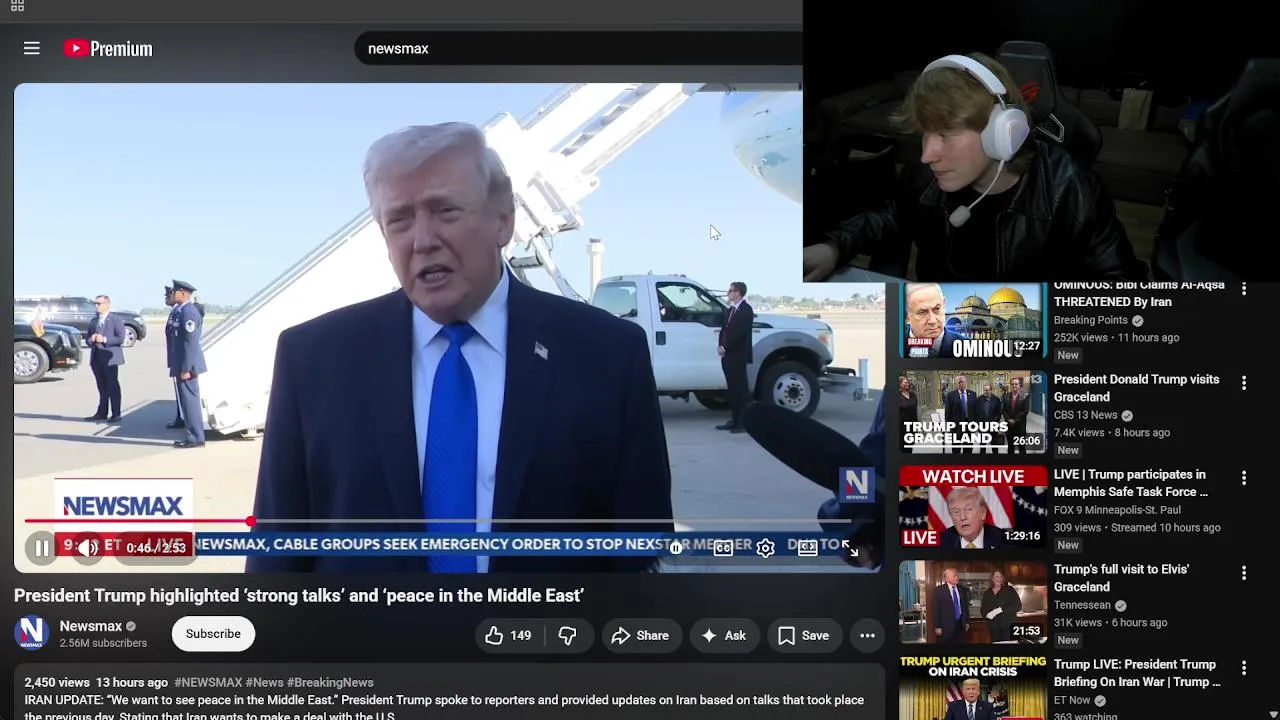Screen dimensions: 1280x720
Task: Click 31K views 6 hours ago text
Action: 1110,623
